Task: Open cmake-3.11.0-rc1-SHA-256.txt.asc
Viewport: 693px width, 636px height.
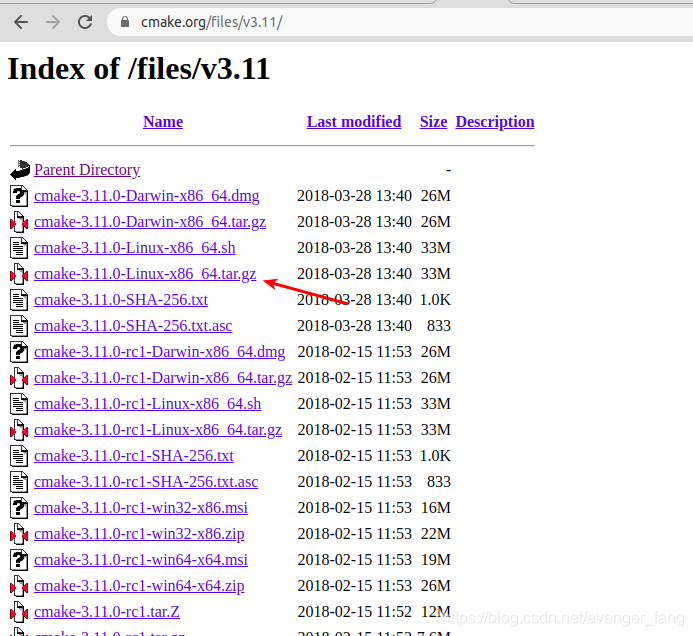Action: tap(146, 482)
